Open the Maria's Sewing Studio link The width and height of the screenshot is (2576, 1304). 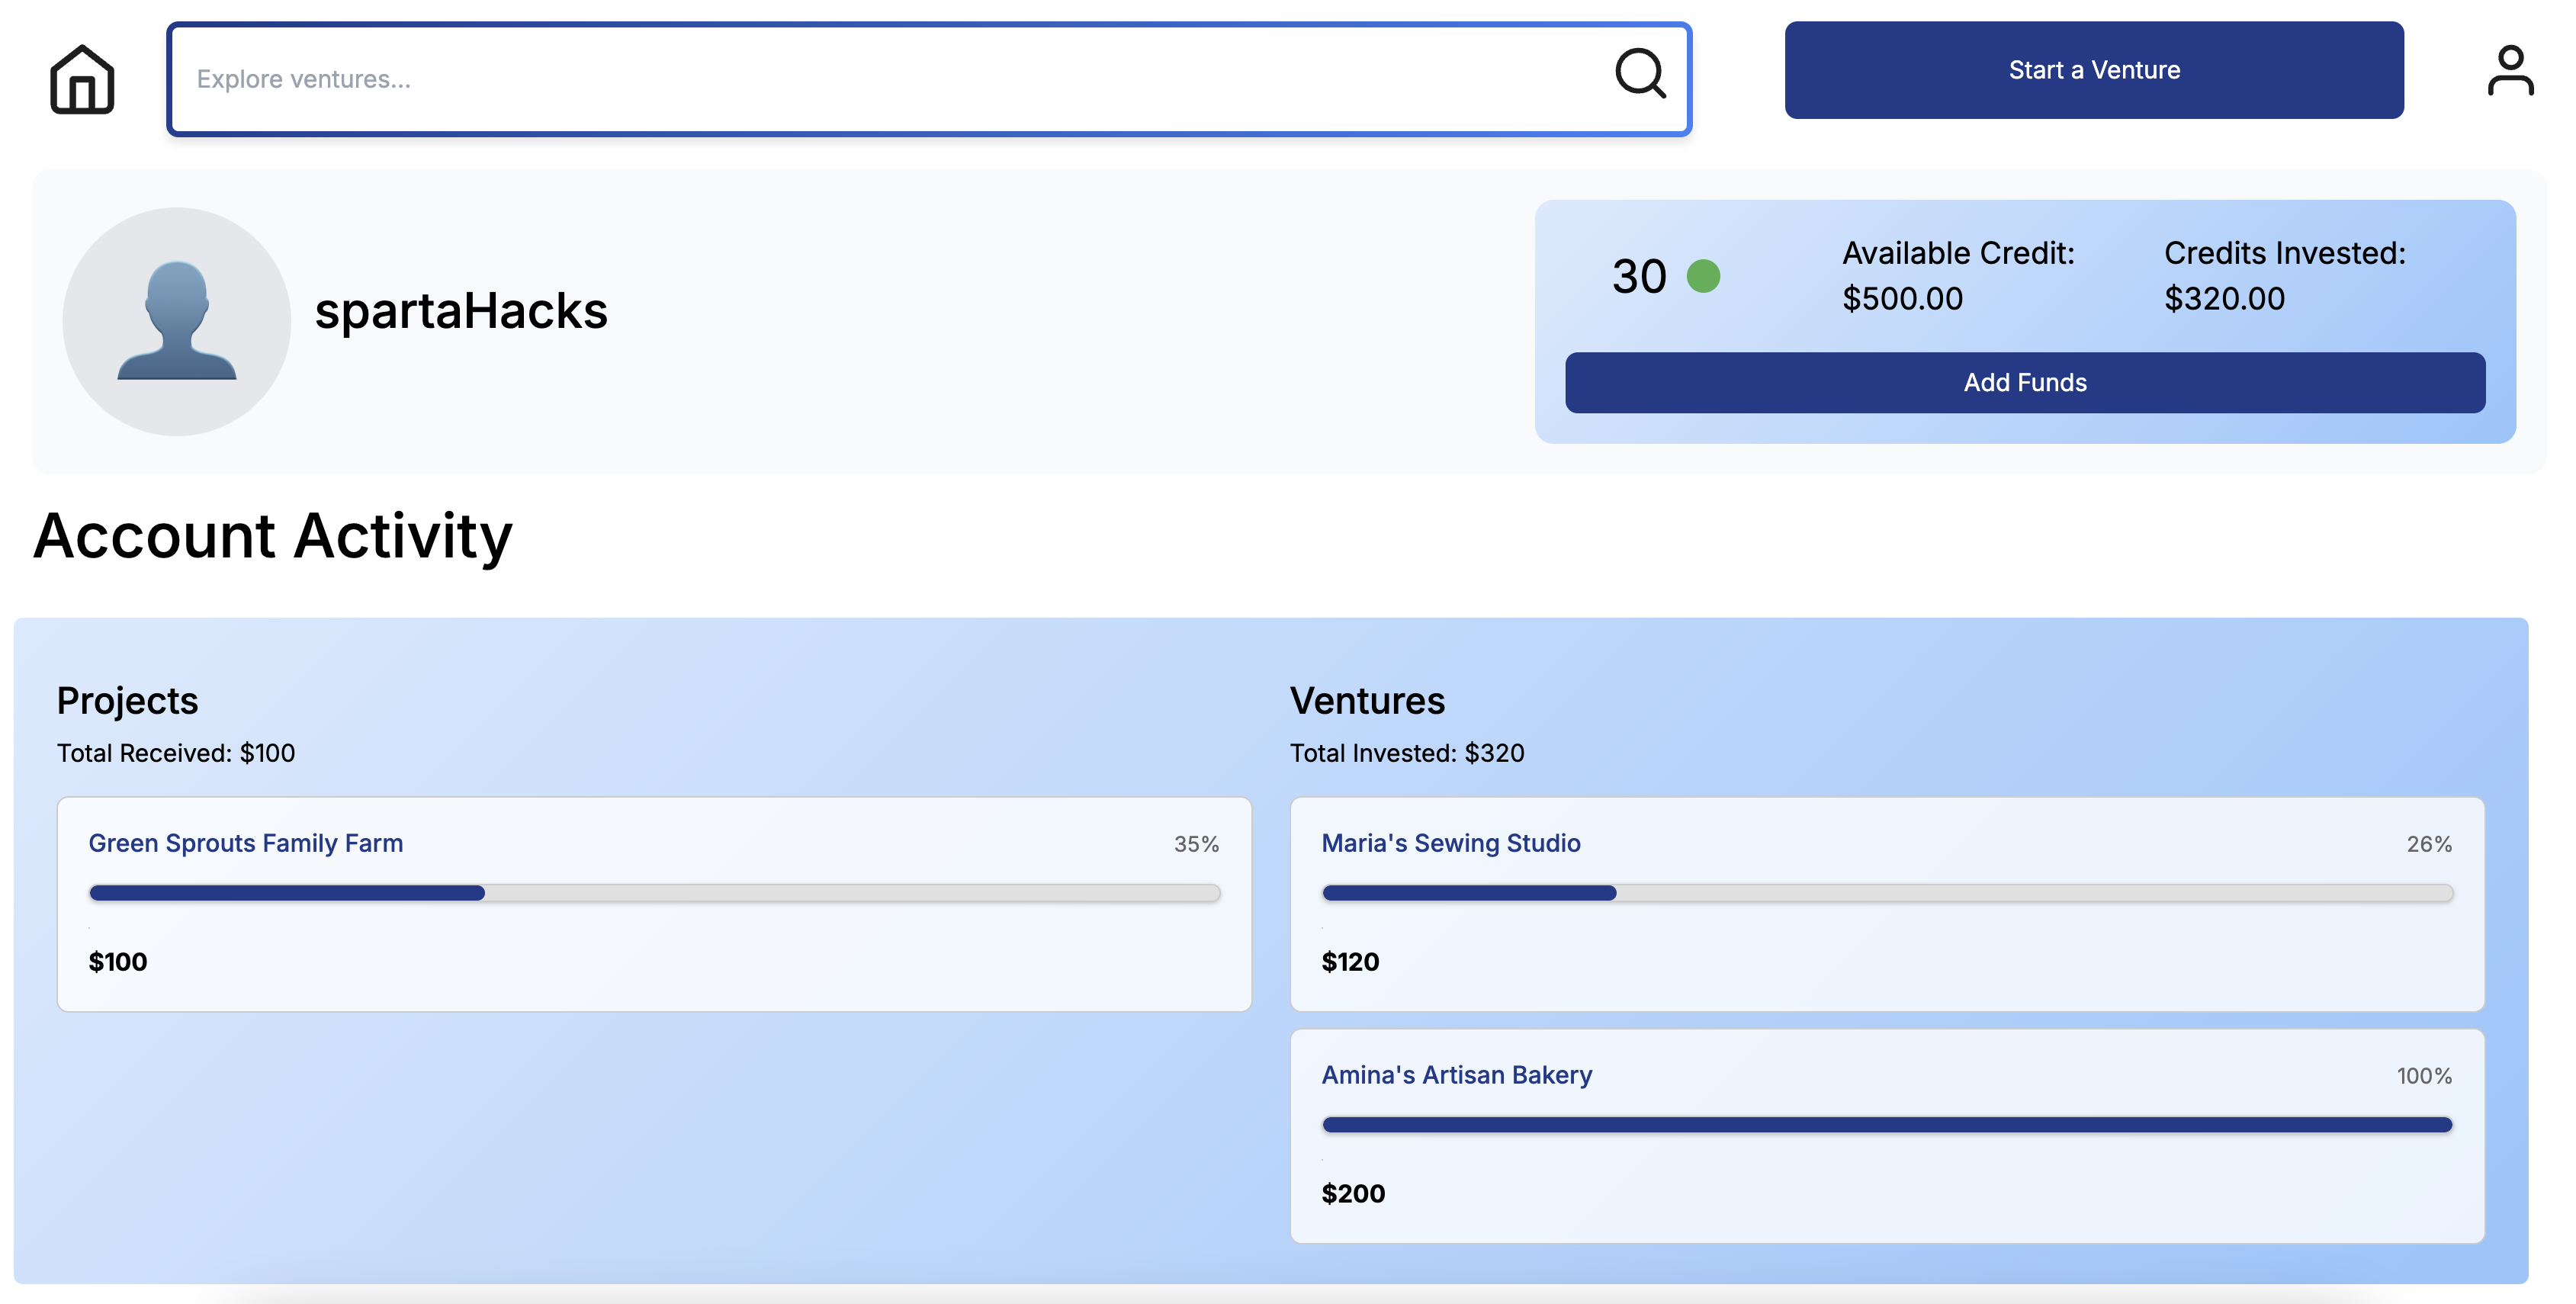point(1450,843)
